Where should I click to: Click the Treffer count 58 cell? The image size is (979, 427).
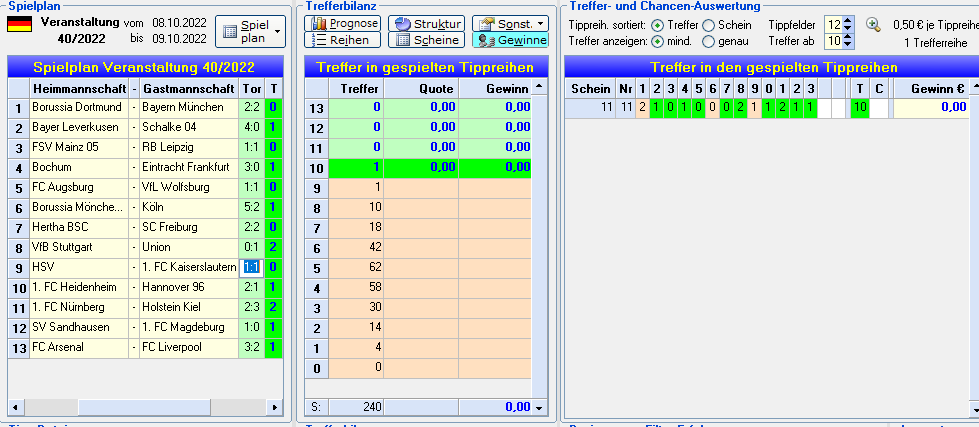[x=356, y=287]
